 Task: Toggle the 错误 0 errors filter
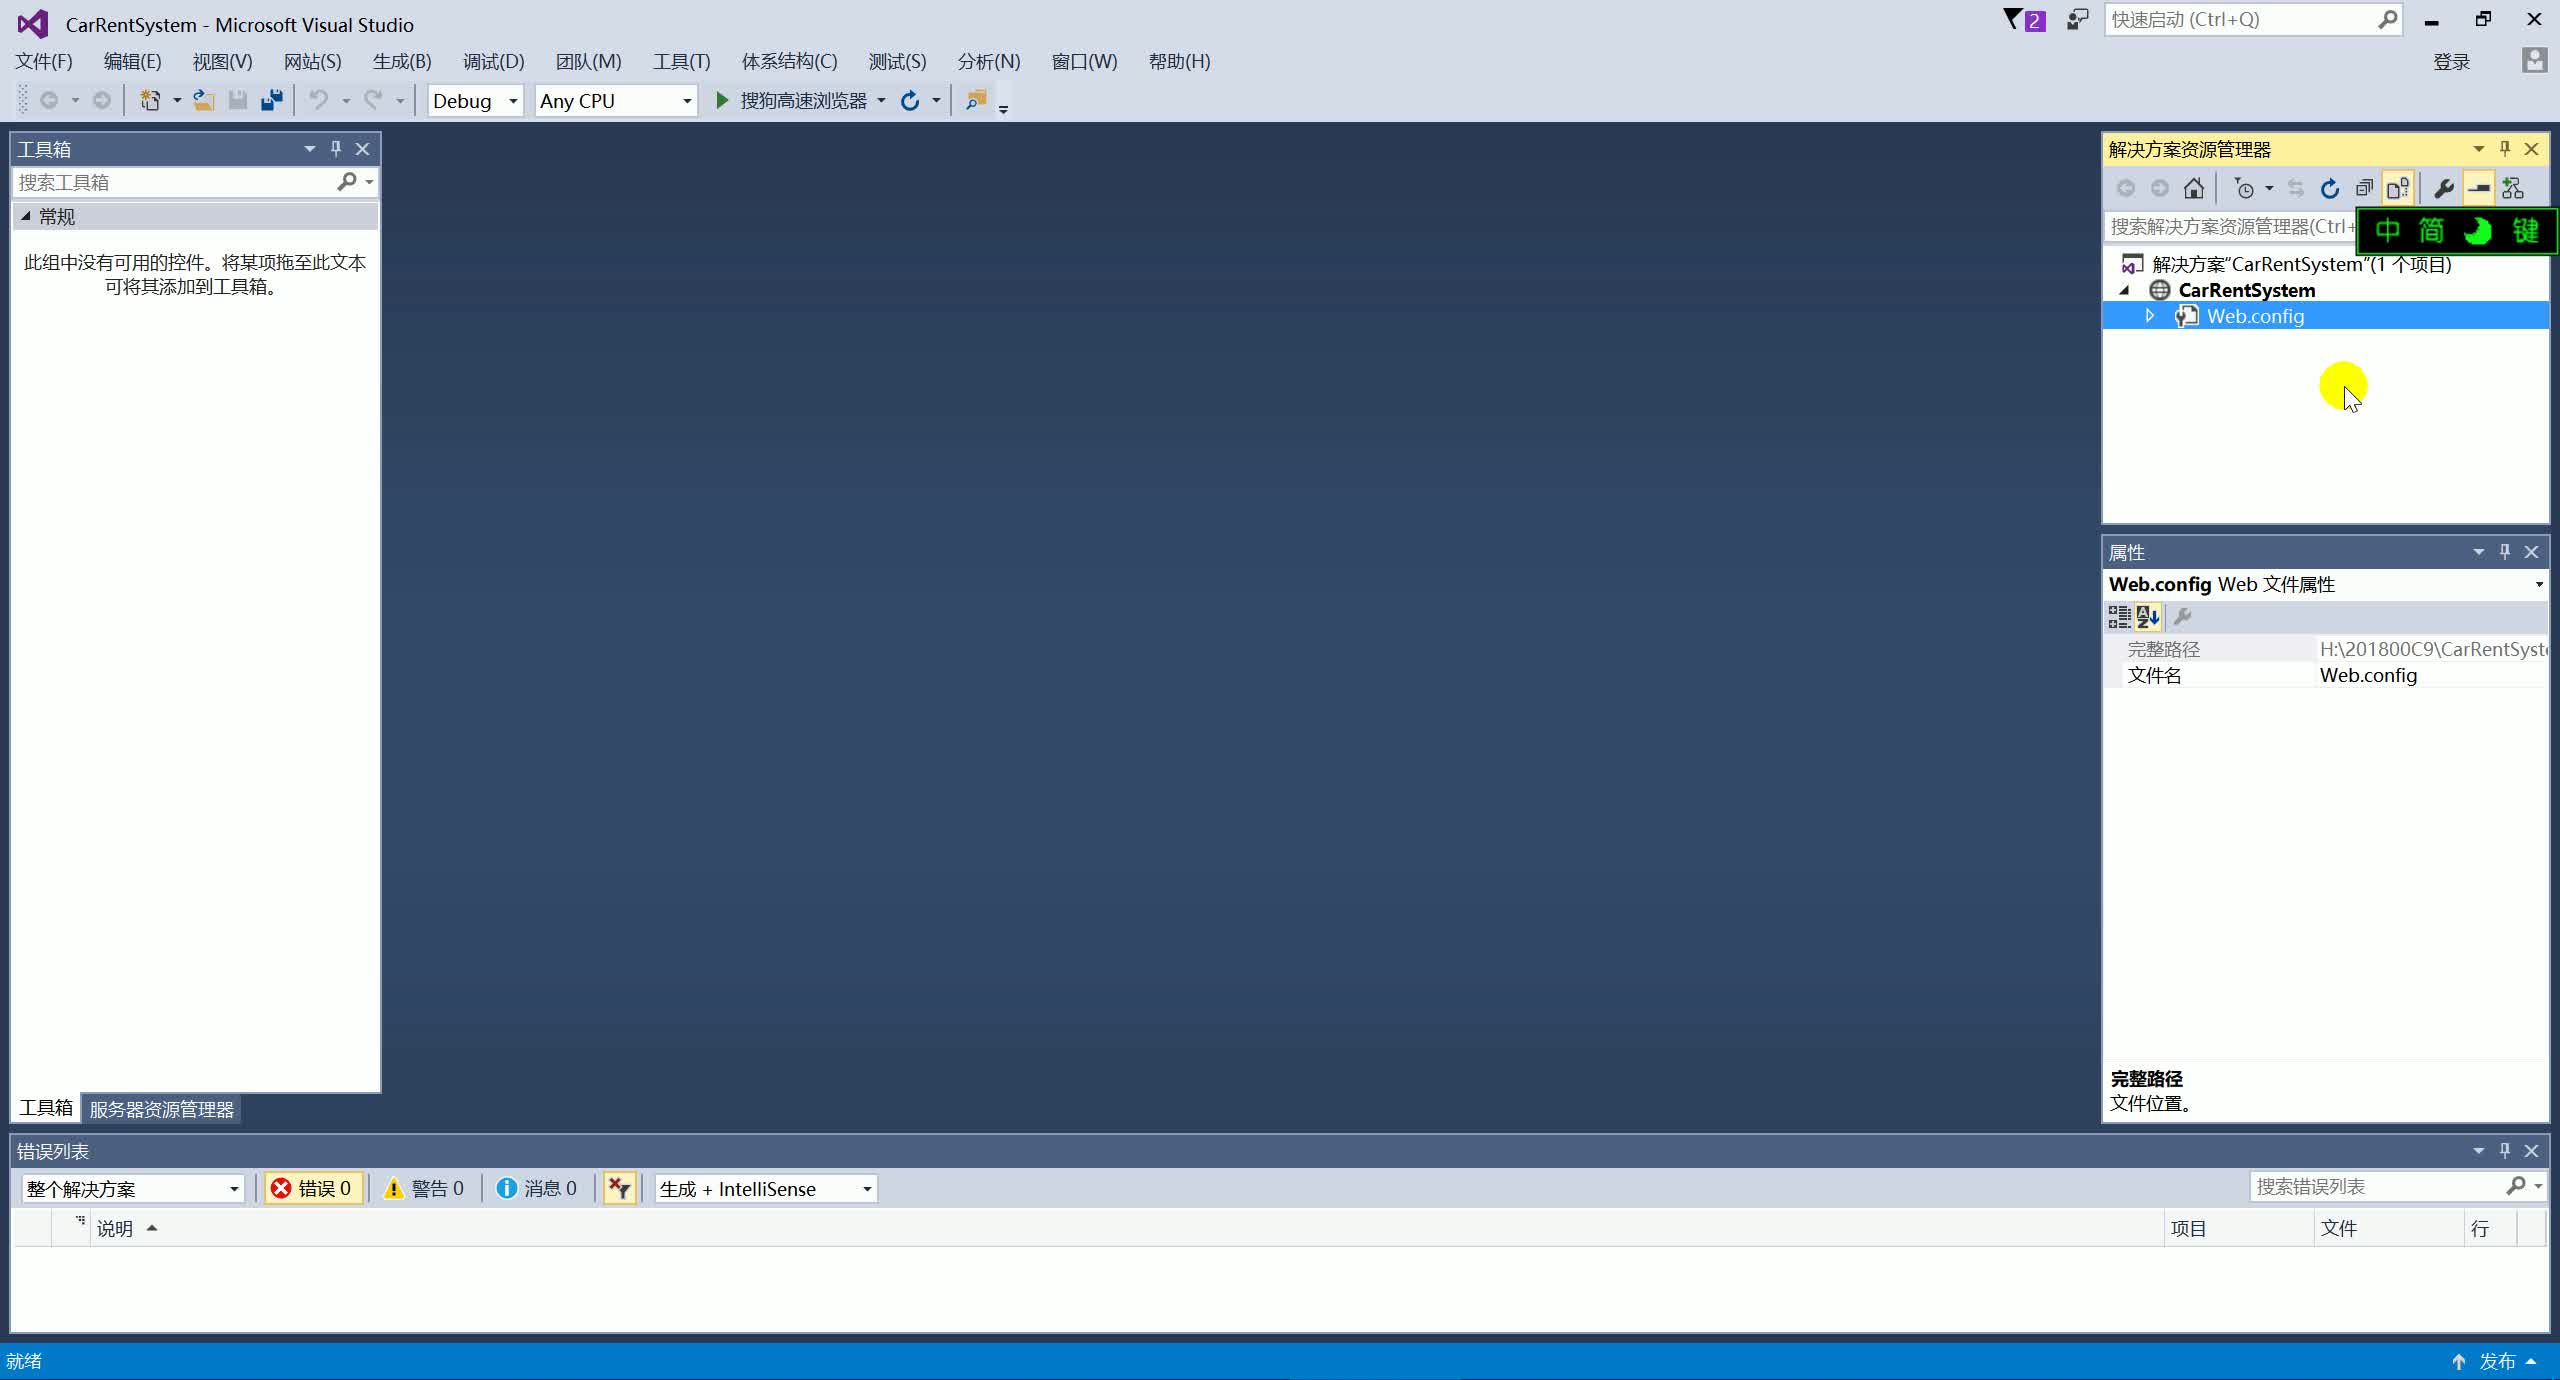(x=312, y=1188)
